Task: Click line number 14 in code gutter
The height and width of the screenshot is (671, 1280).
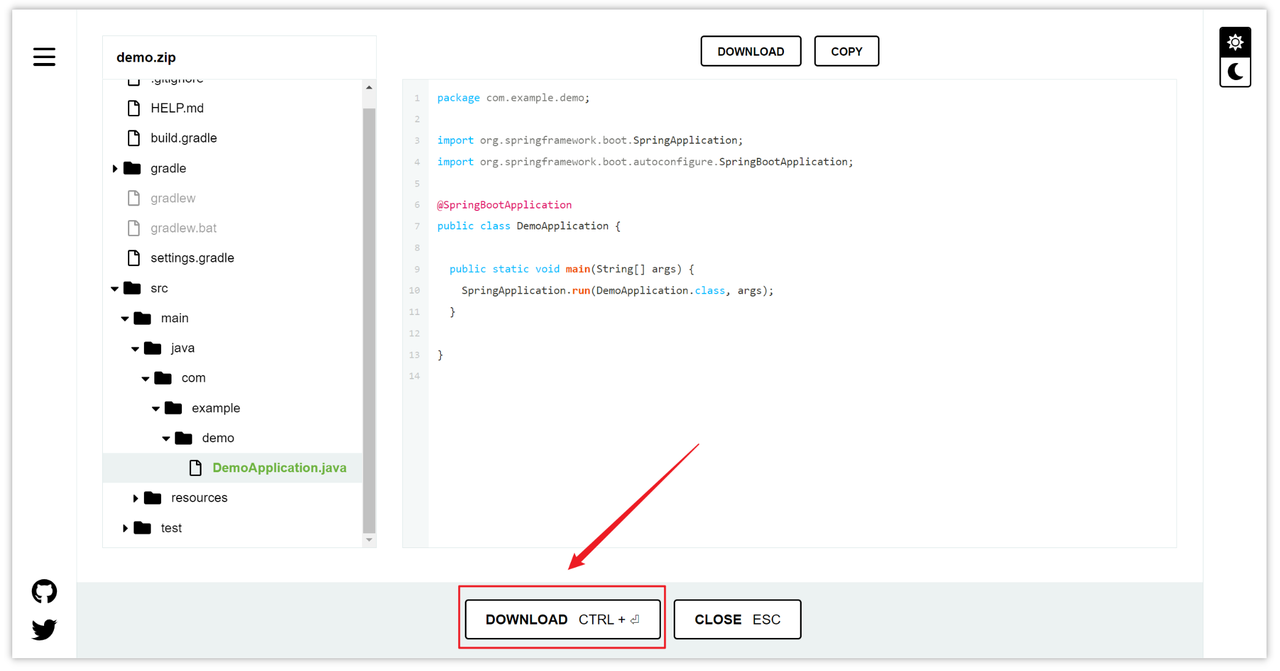Action: click(x=415, y=376)
